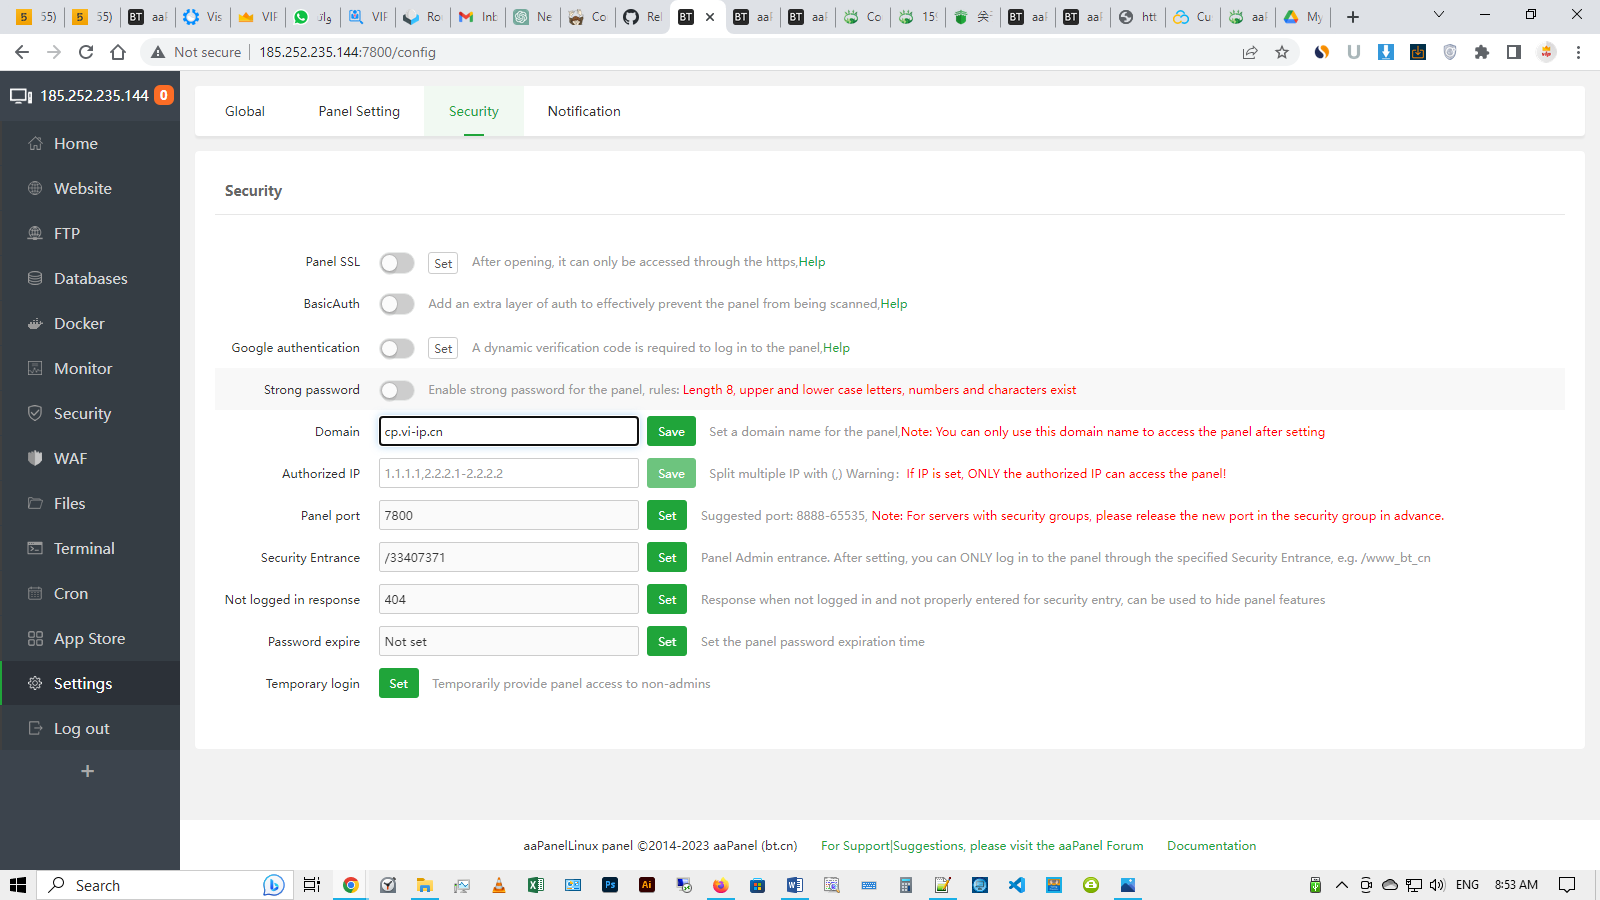This screenshot has width=1600, height=900.
Task: Click the Security Entrance input field
Action: pos(508,558)
